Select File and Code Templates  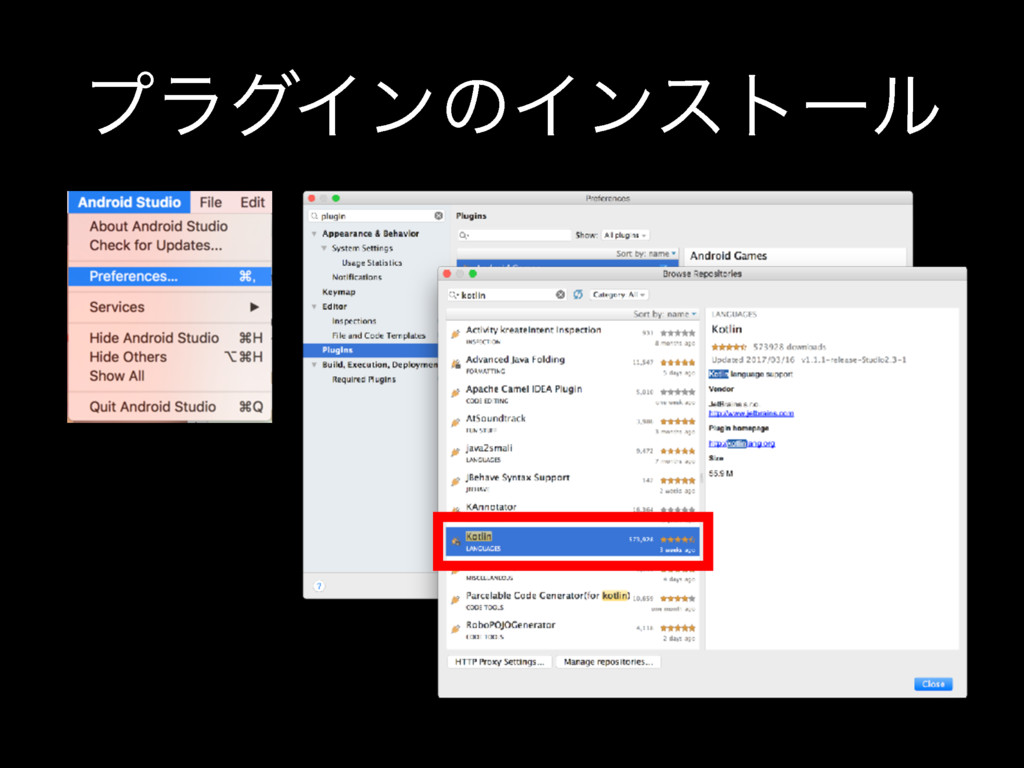tap(378, 335)
